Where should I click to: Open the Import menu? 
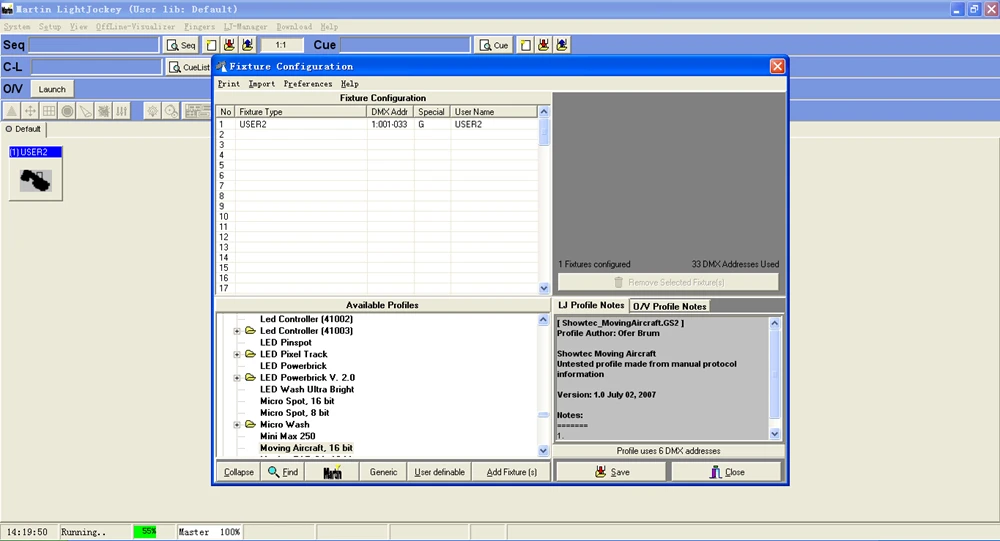coord(261,84)
